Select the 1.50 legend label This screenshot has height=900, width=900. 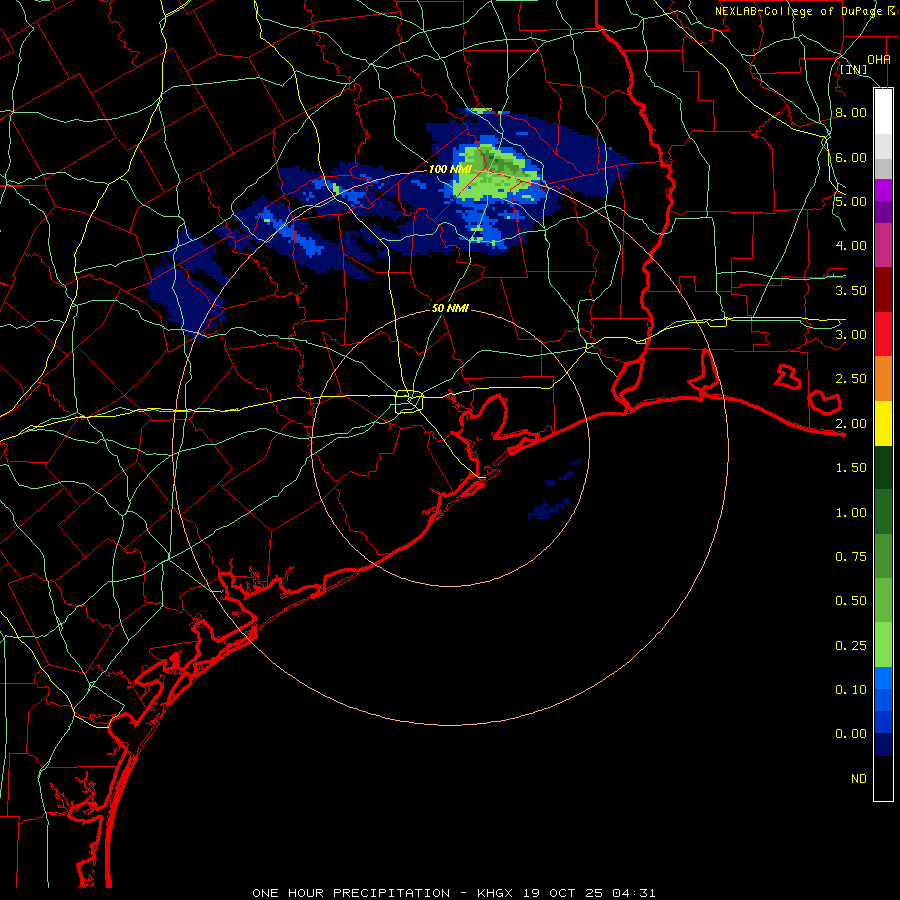tap(851, 468)
